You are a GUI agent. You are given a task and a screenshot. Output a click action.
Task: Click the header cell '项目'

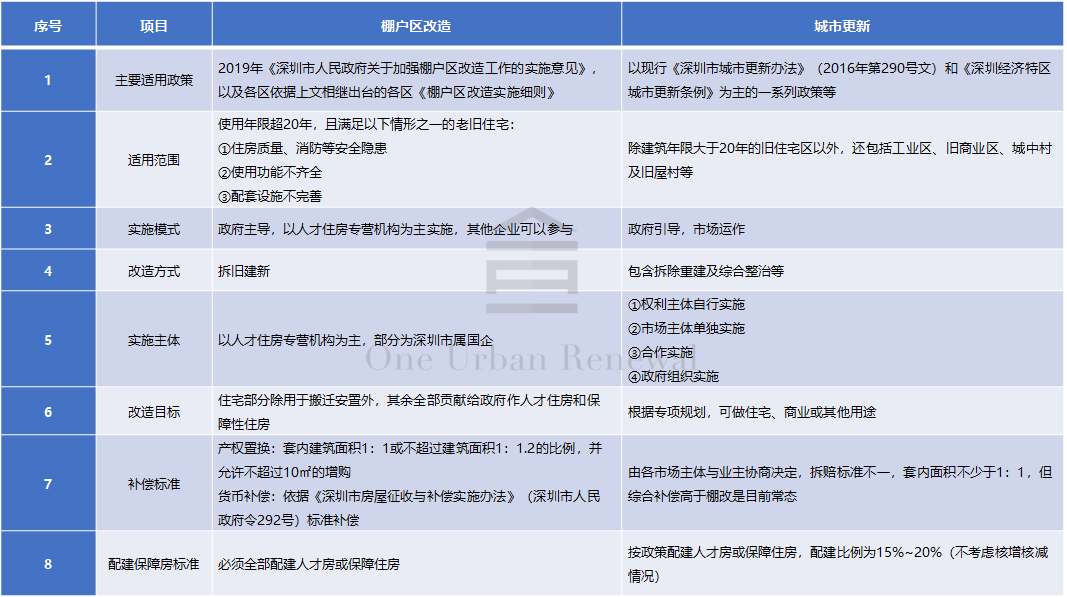pos(154,25)
